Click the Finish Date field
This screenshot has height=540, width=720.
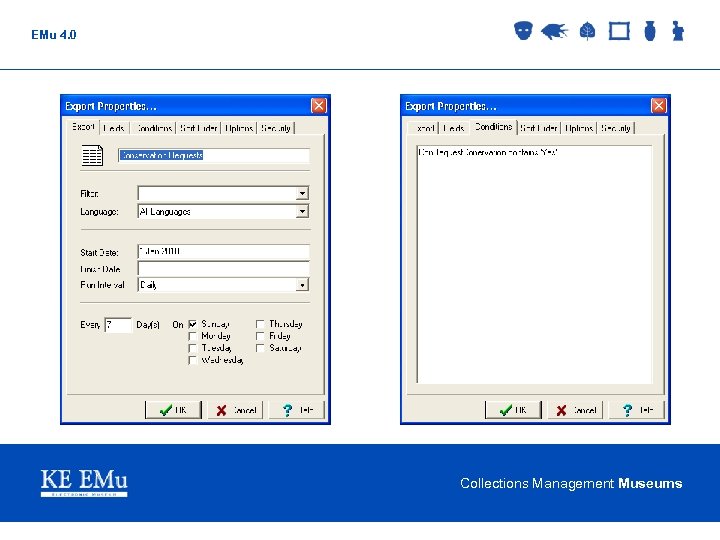[x=223, y=269]
